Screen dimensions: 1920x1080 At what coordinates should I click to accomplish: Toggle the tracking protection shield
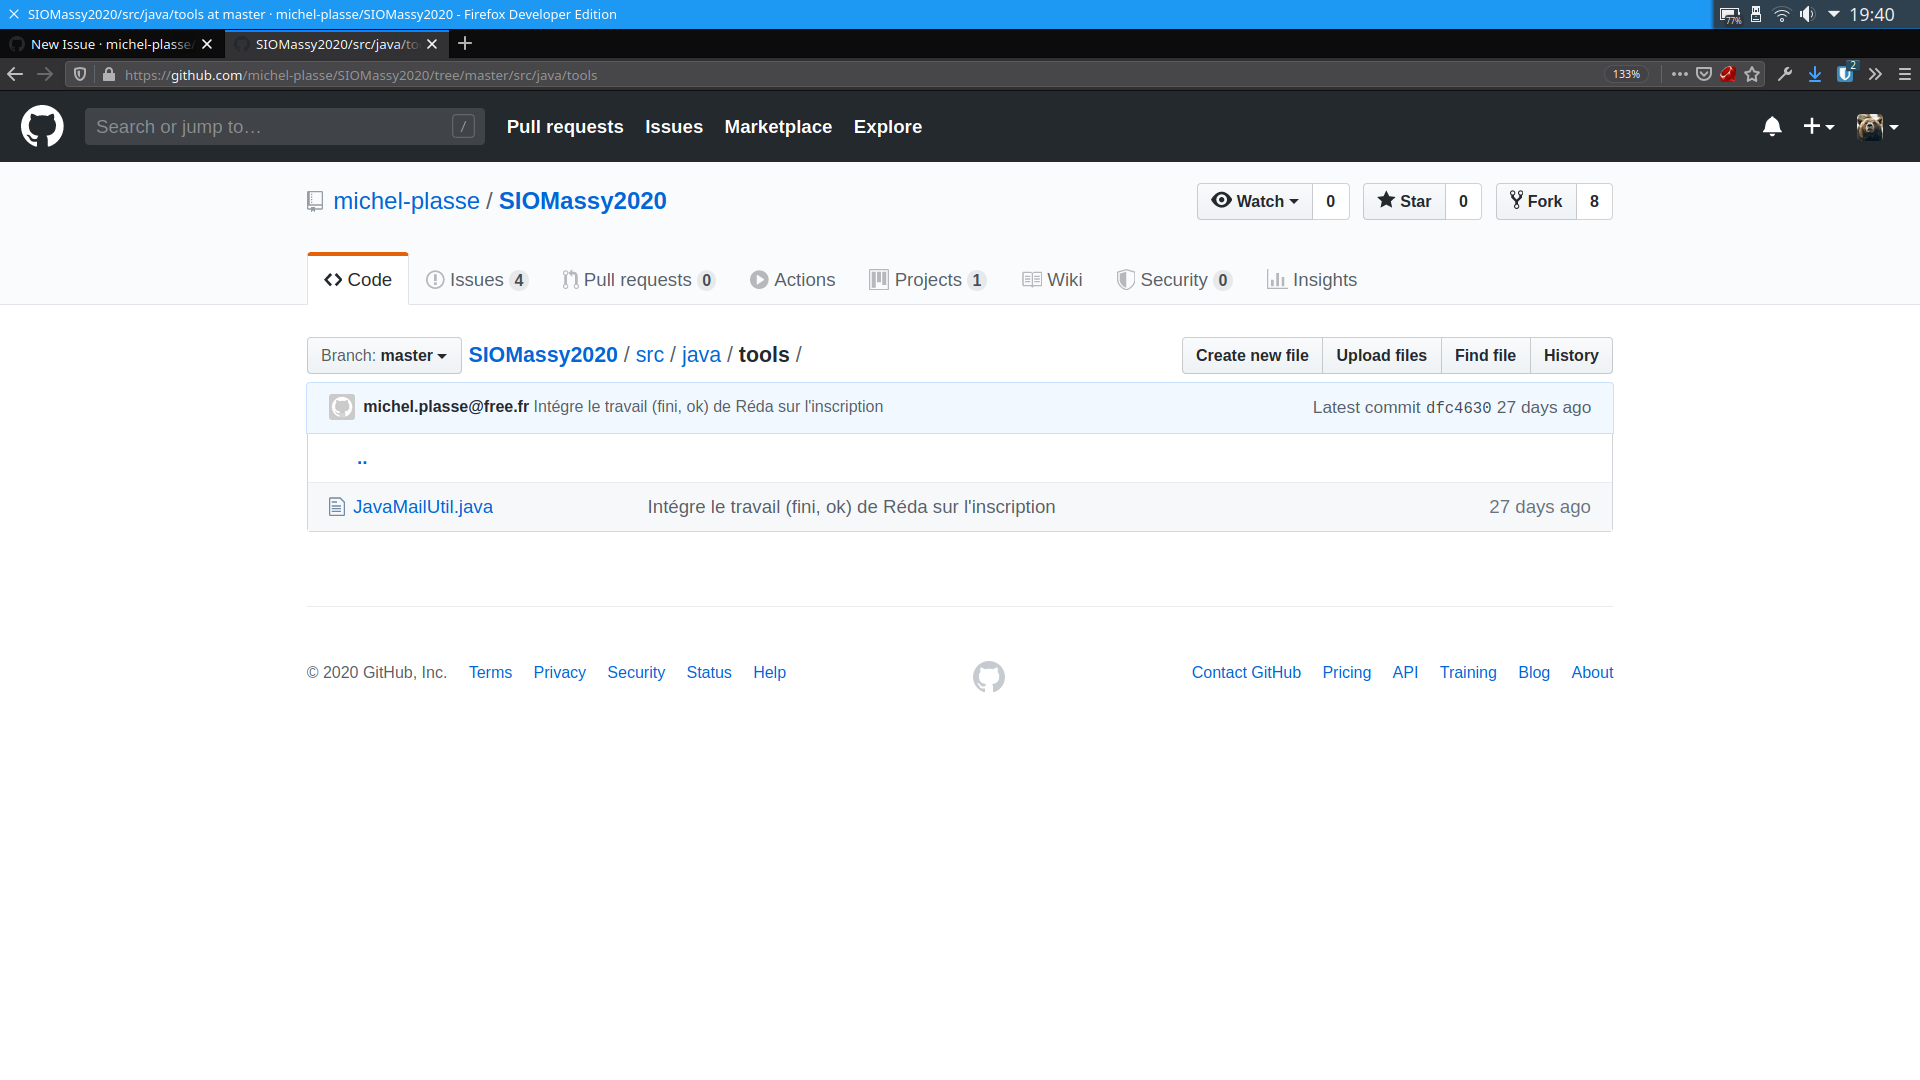[x=79, y=74]
